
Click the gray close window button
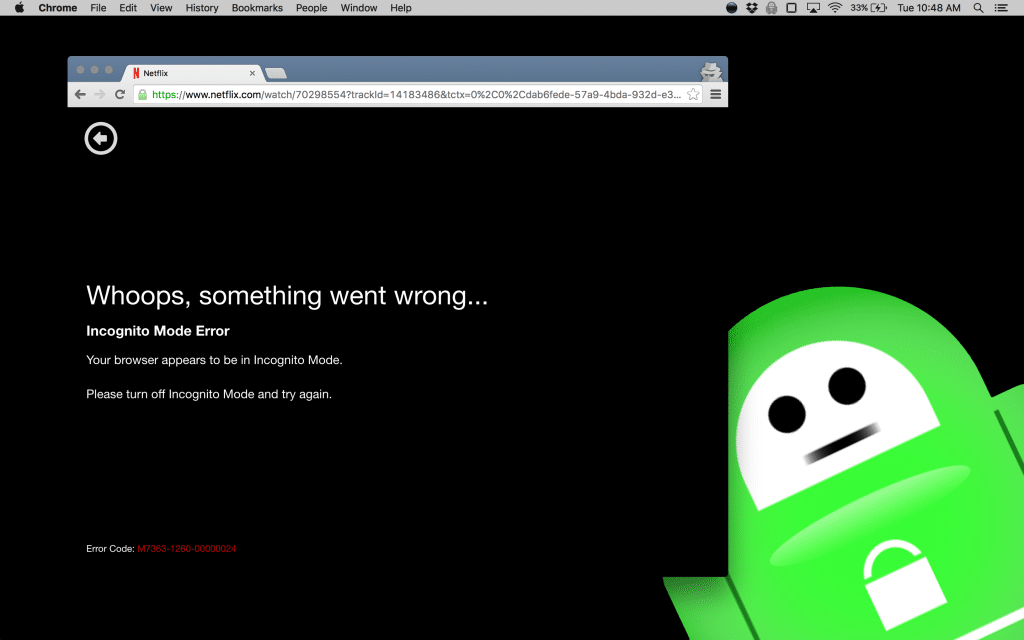pos(80,70)
